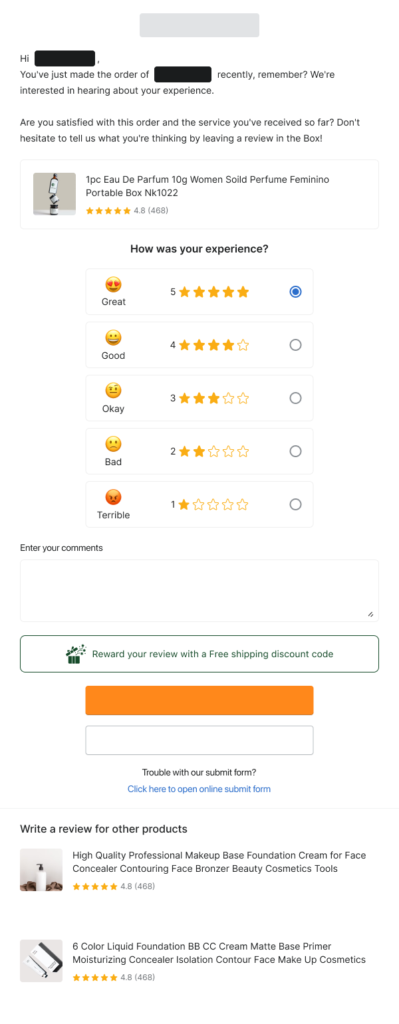Open High Quality Professional Makeup Base product

coord(219,862)
